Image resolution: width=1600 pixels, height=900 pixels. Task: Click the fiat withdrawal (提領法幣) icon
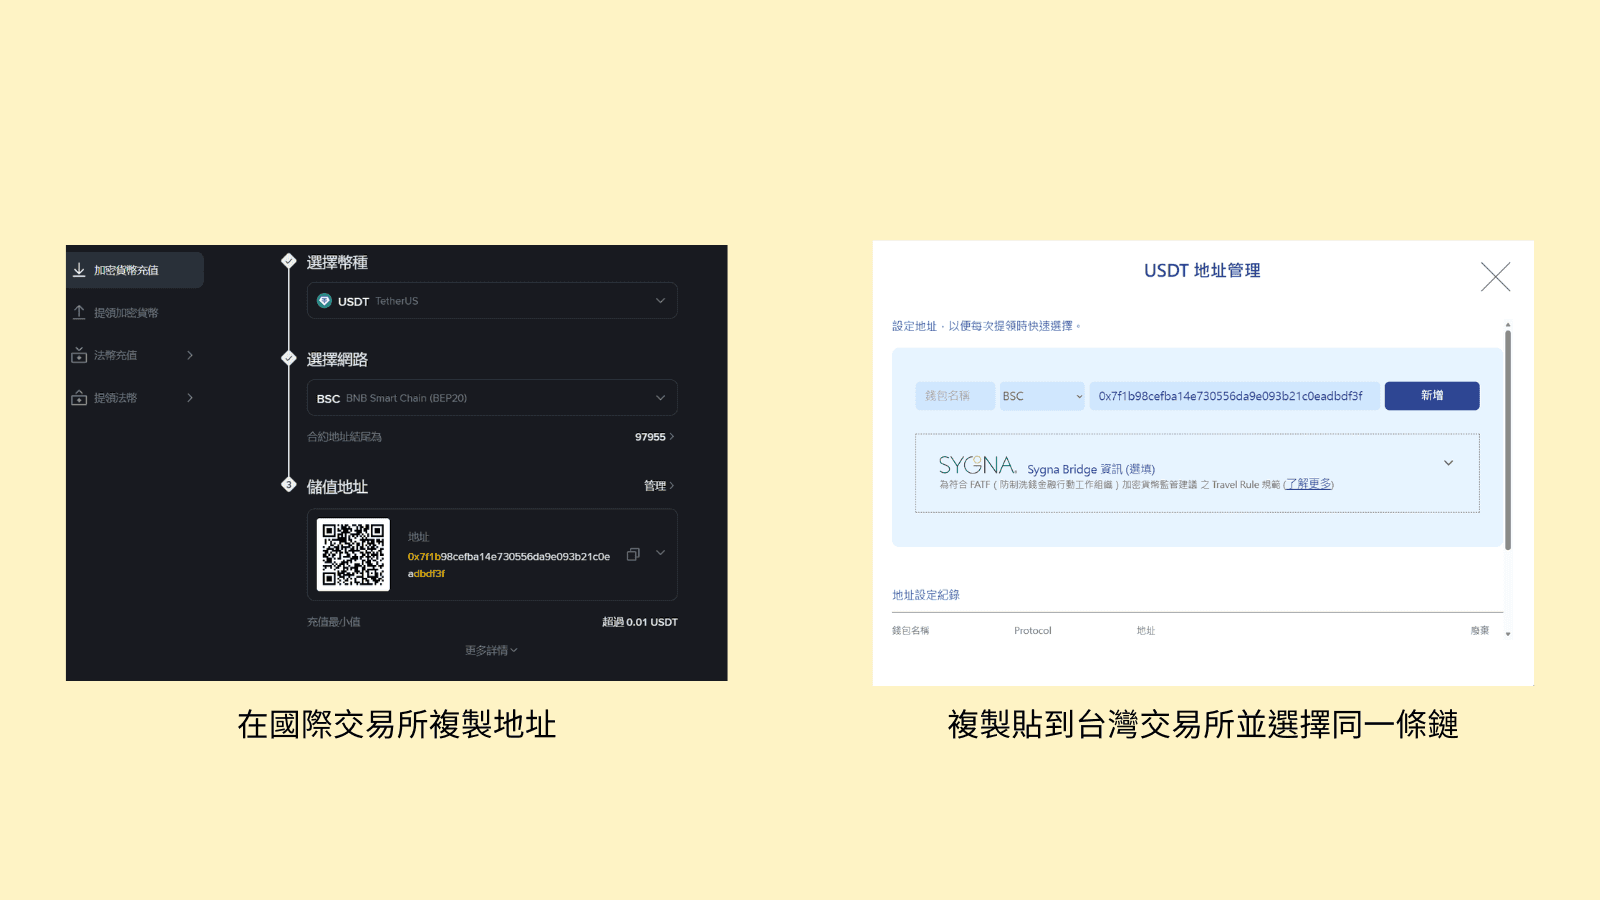click(79, 397)
